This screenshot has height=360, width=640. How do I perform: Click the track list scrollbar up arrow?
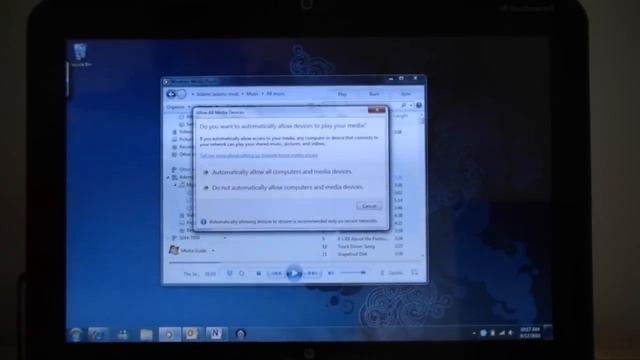[x=422, y=116]
